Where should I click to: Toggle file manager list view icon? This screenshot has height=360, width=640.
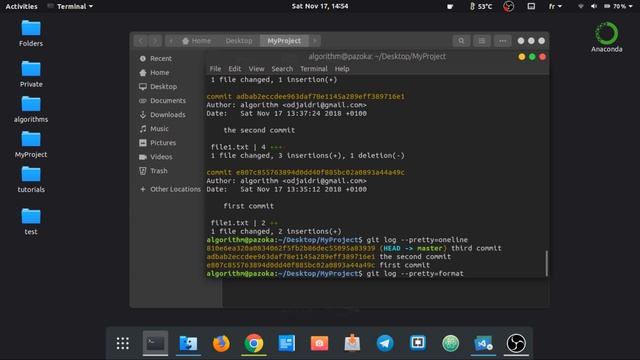(482, 41)
